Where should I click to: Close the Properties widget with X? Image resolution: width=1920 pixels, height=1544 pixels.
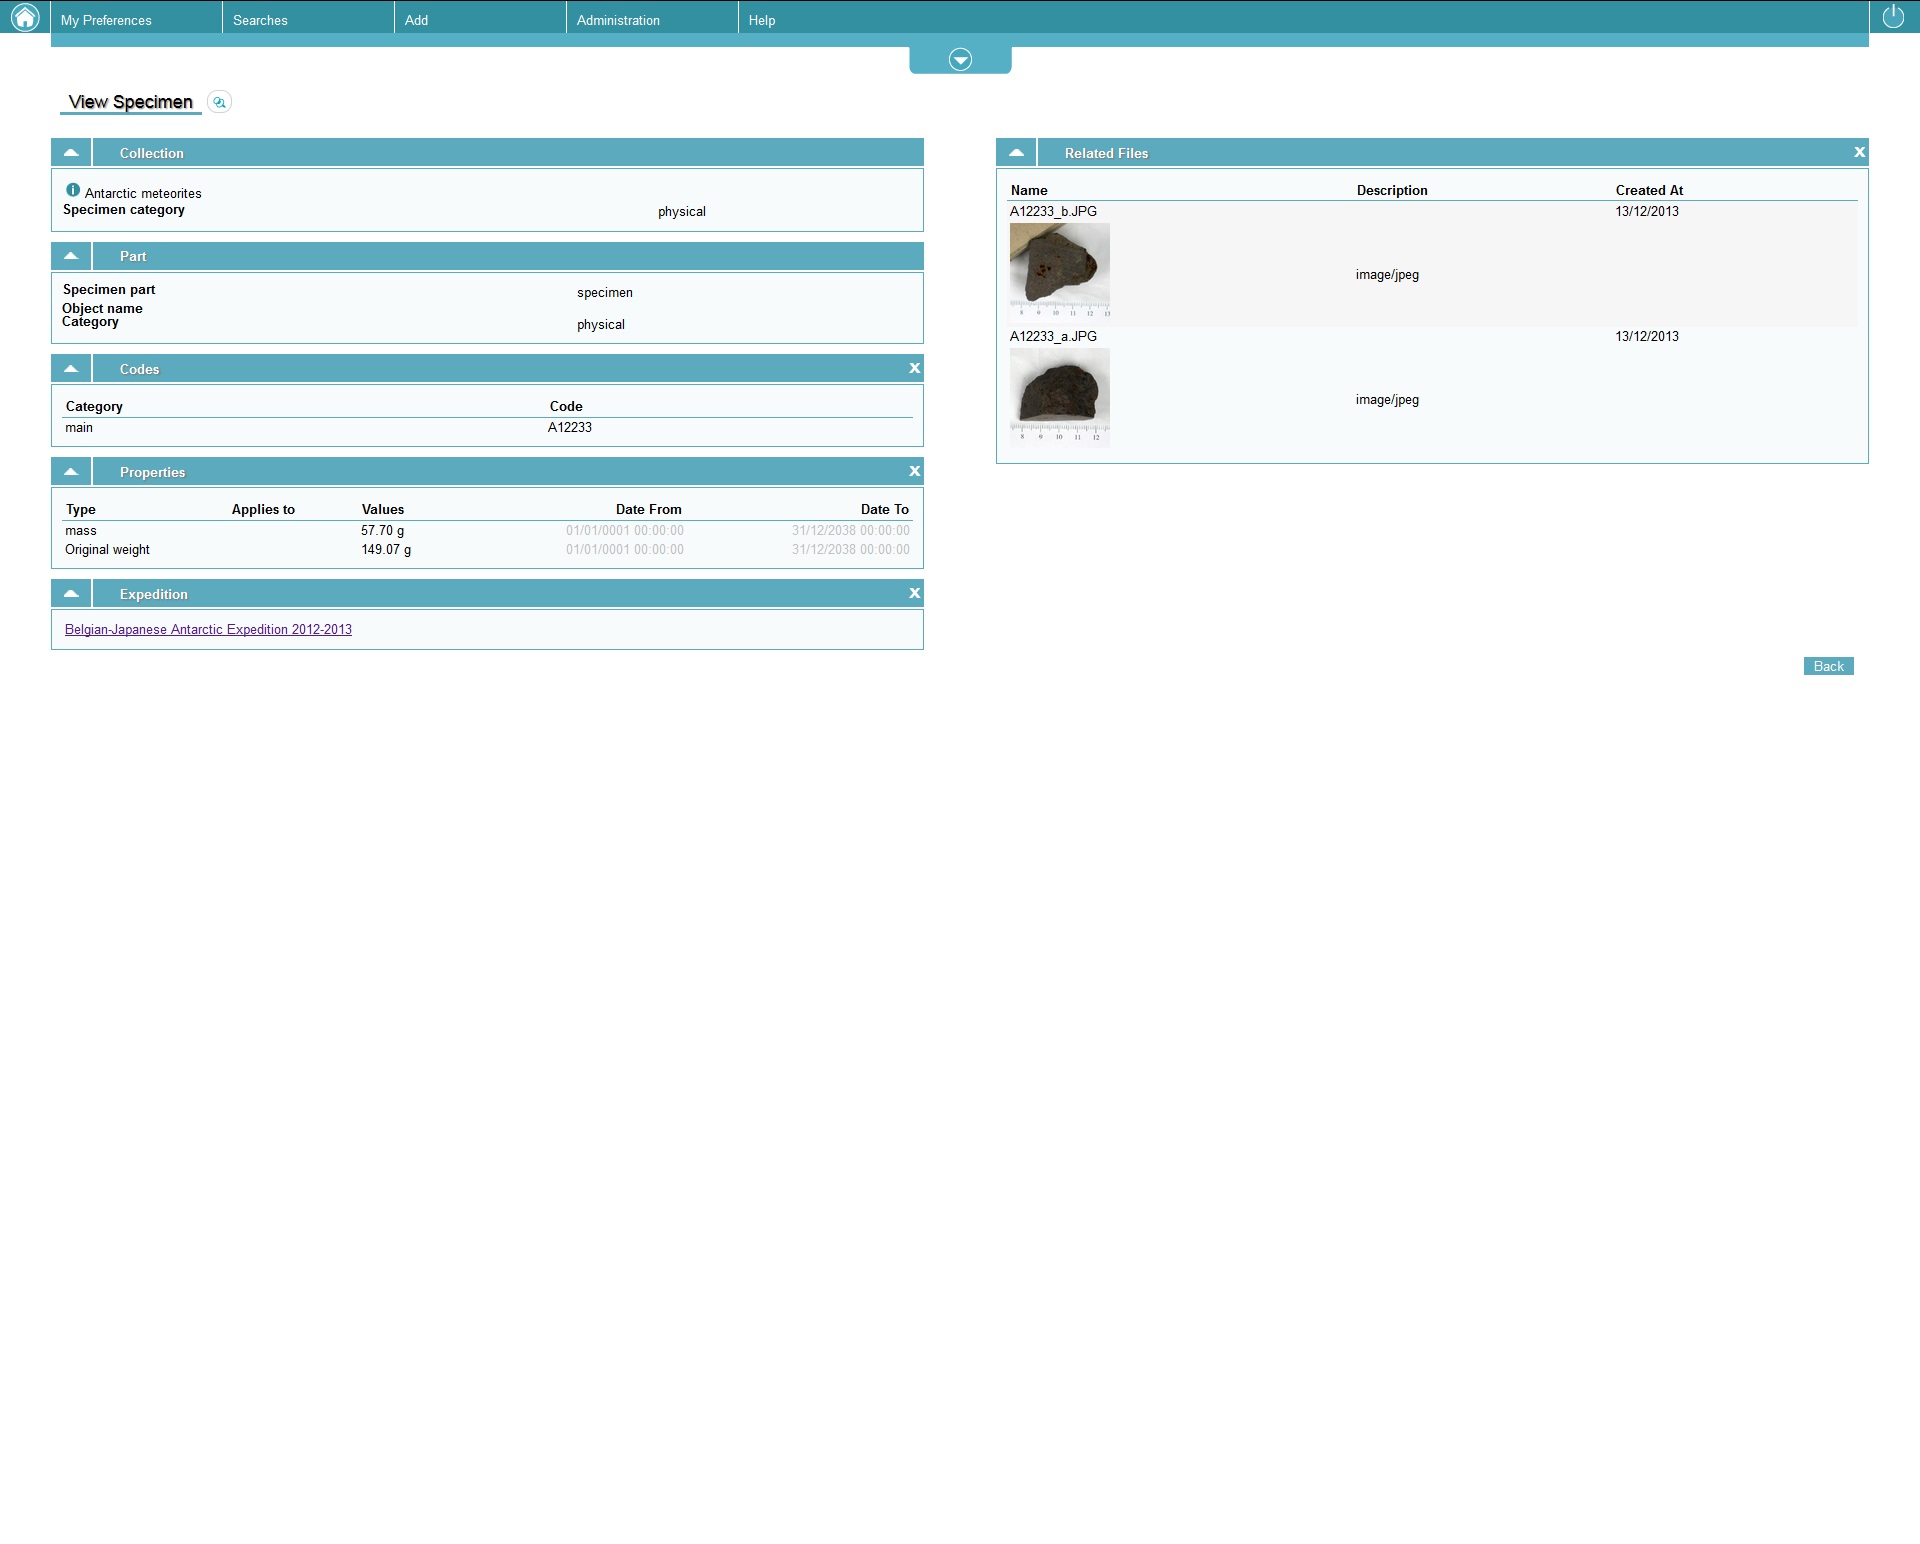click(914, 472)
